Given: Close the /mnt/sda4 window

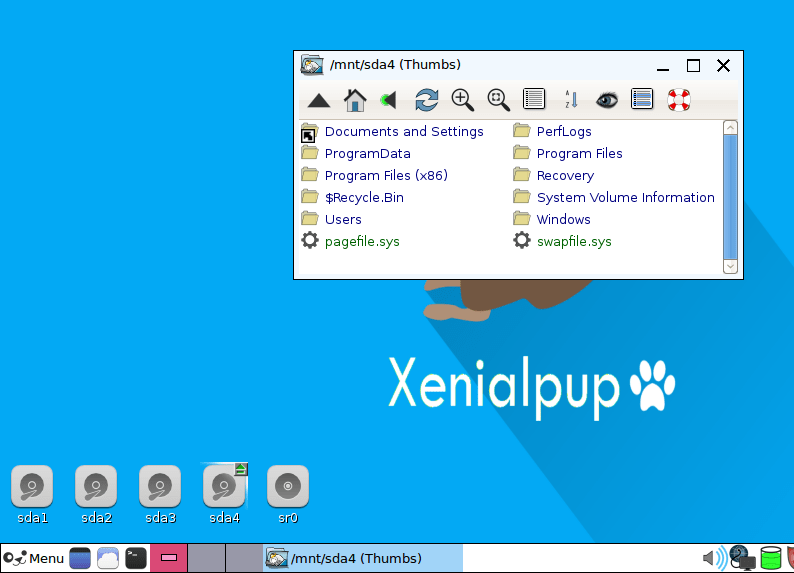Looking at the screenshot, I should (x=723, y=65).
